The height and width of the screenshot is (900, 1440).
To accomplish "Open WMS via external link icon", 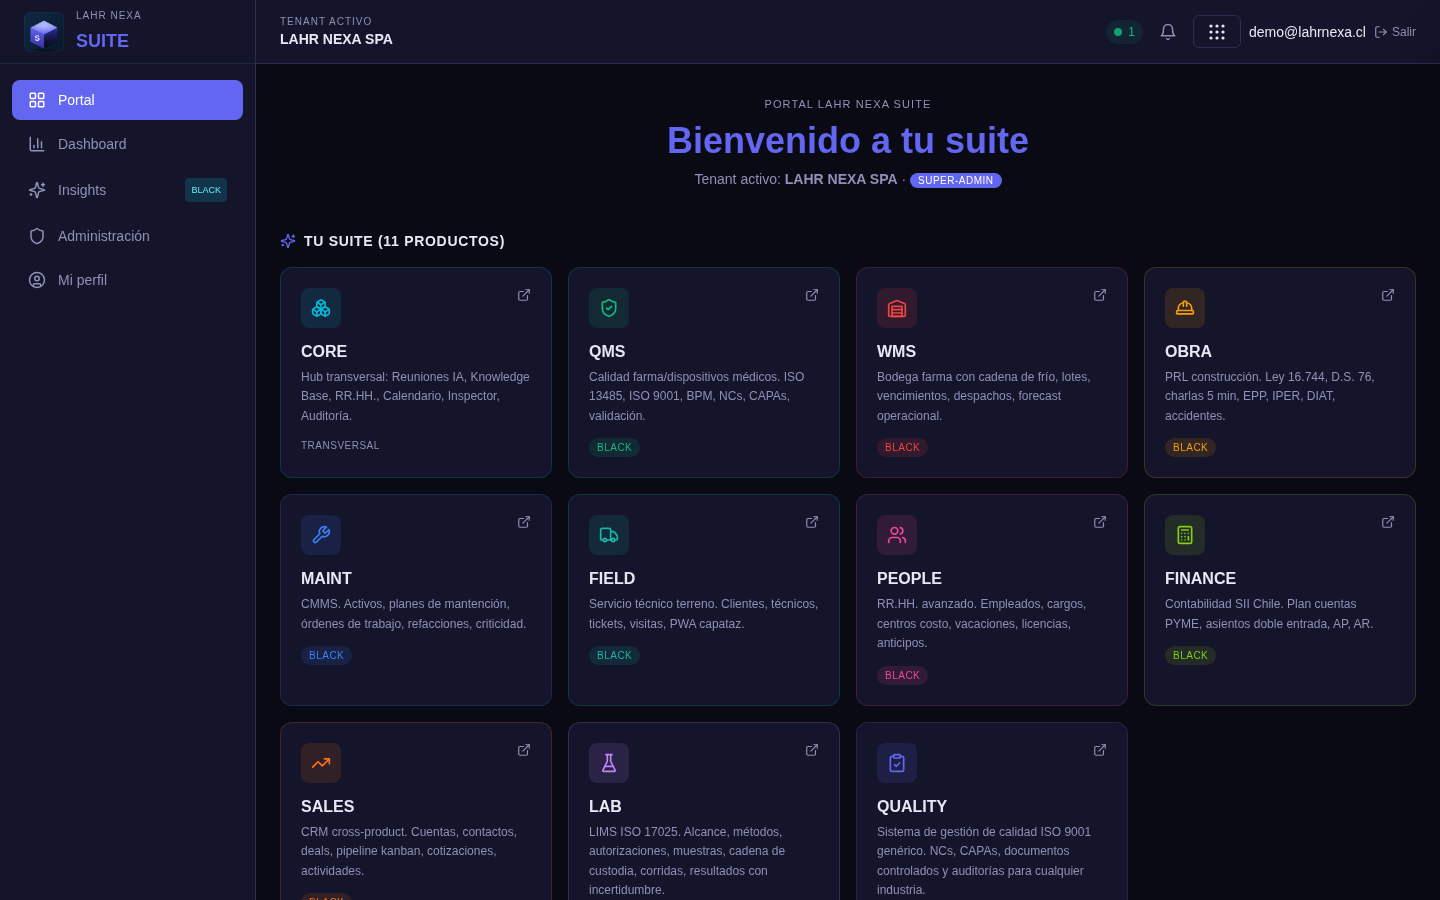I will [1100, 295].
